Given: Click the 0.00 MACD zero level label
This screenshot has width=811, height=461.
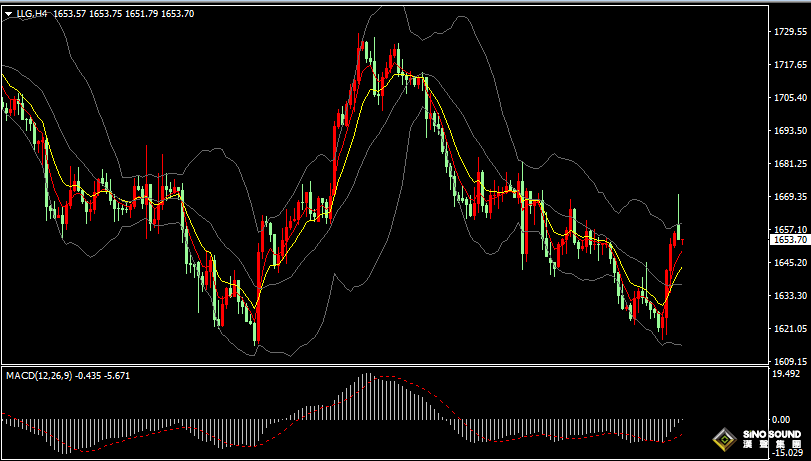Looking at the screenshot, I should (782, 420).
